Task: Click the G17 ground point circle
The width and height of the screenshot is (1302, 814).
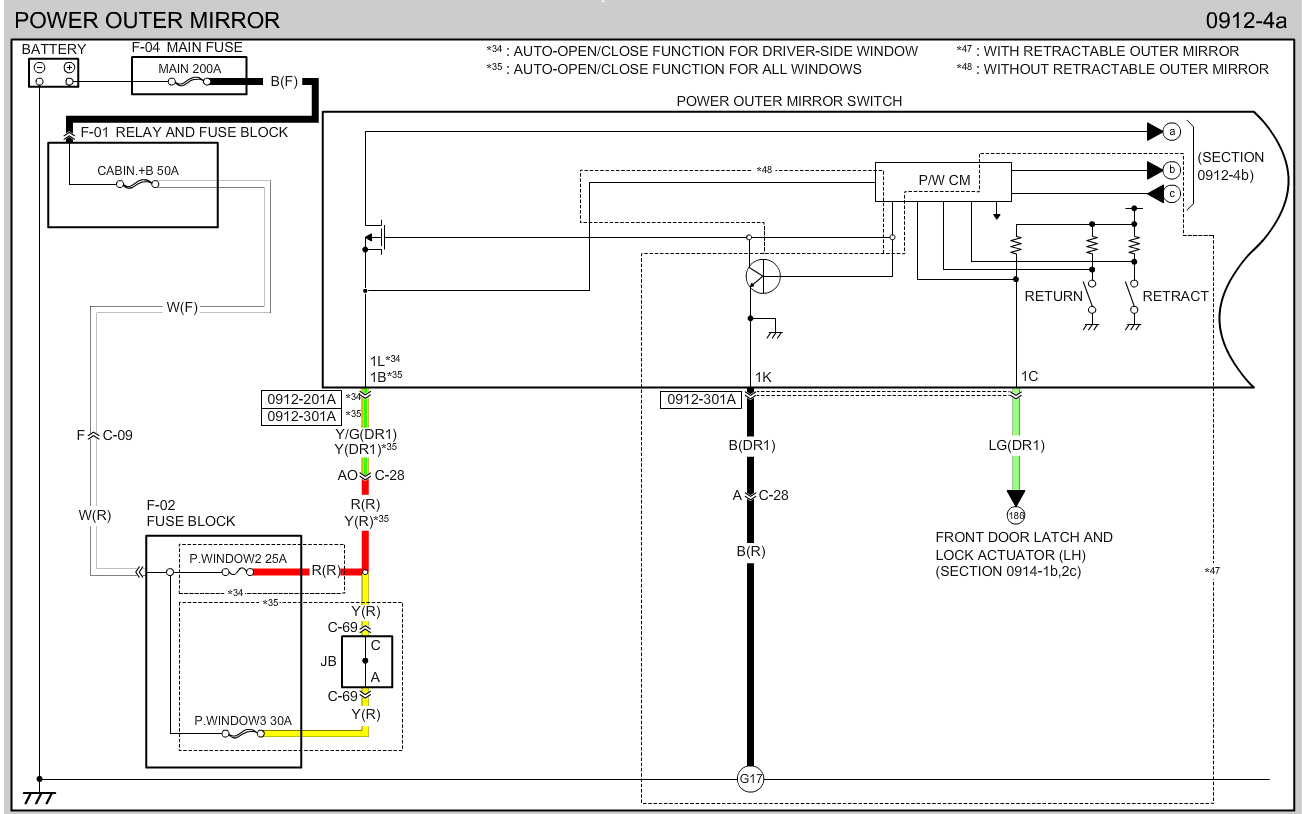Action: pos(750,779)
